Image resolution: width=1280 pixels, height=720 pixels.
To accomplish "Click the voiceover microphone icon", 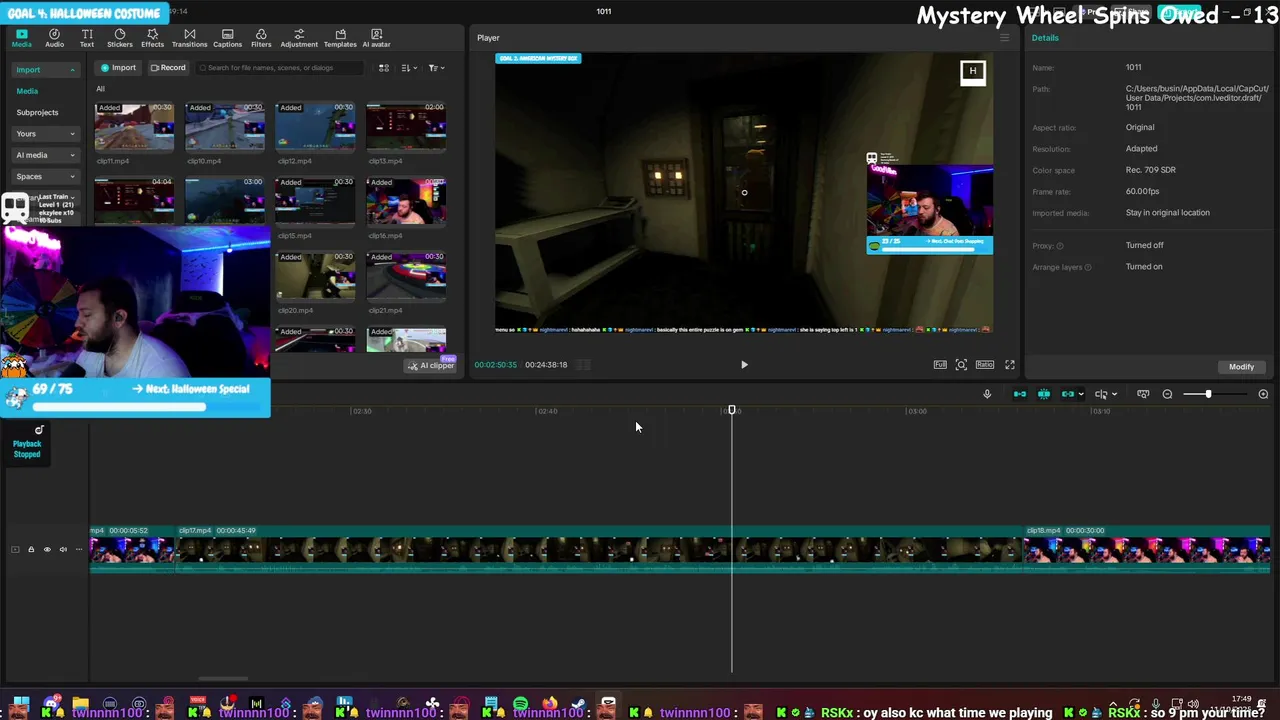I will click(x=987, y=394).
